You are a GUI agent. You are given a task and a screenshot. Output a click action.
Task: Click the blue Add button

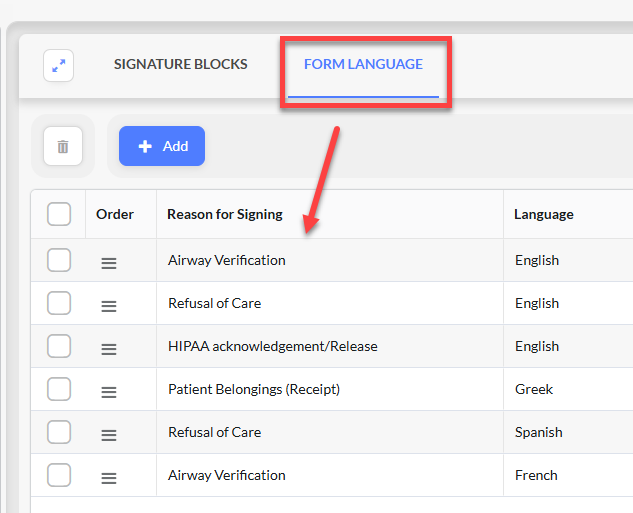(162, 146)
